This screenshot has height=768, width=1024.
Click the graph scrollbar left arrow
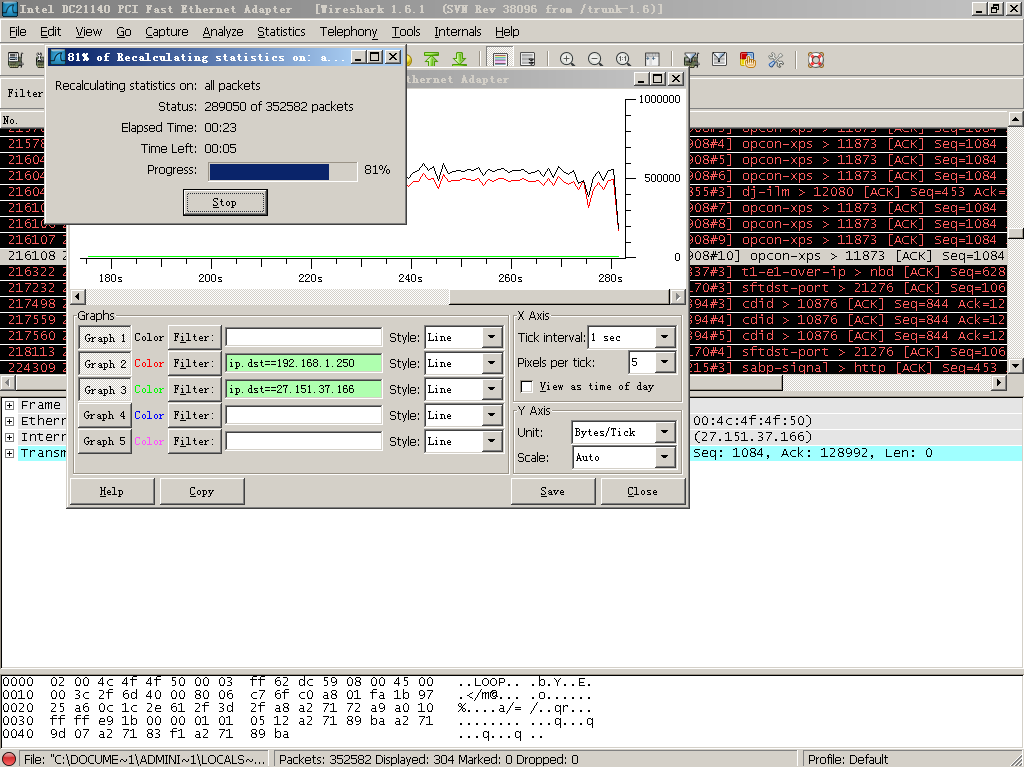coord(78,296)
